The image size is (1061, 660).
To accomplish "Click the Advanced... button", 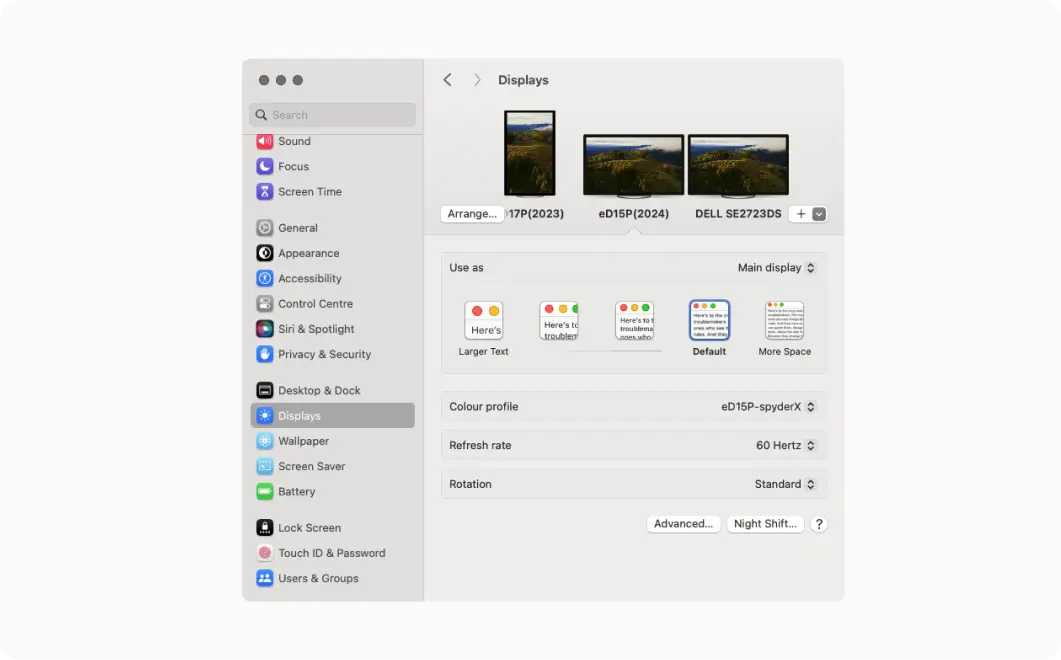I will pos(683,524).
